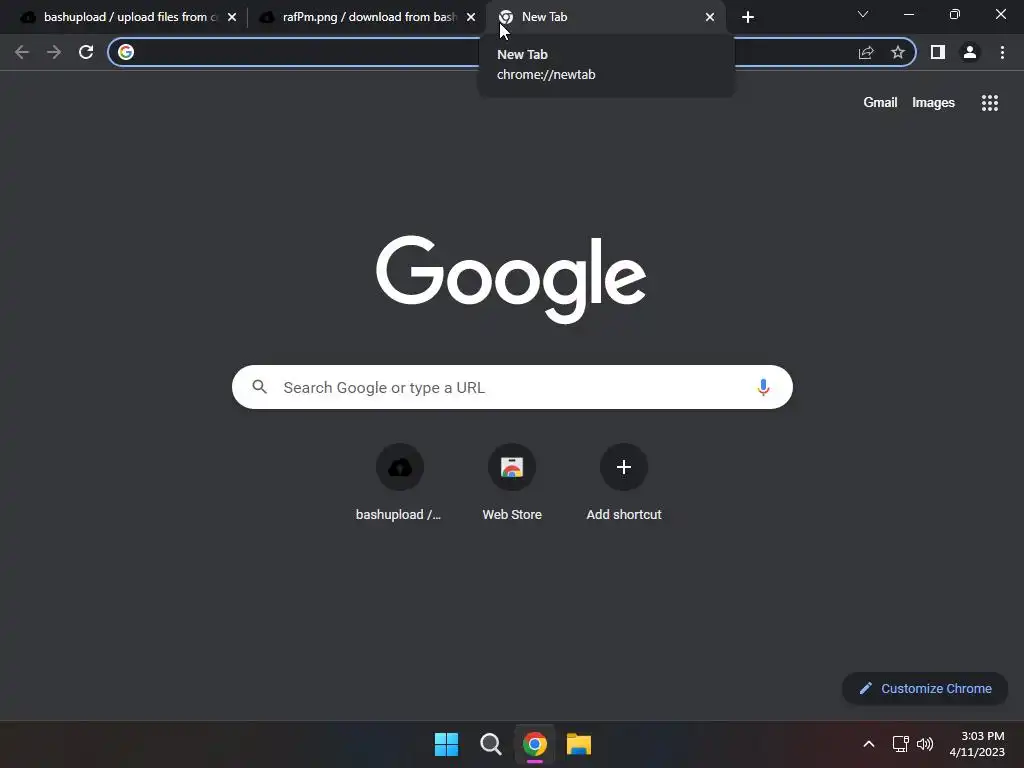Viewport: 1024px width, 768px height.
Task: Open the Web Store shortcut
Action: click(512, 483)
